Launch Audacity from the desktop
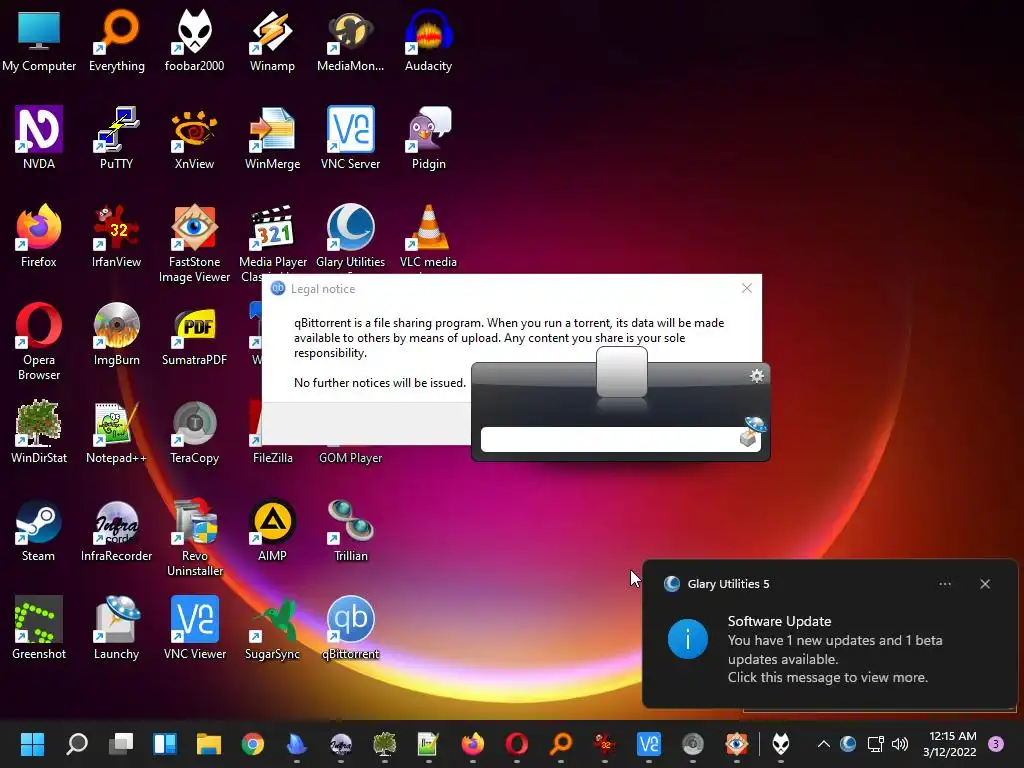1024x768 pixels. tap(428, 39)
